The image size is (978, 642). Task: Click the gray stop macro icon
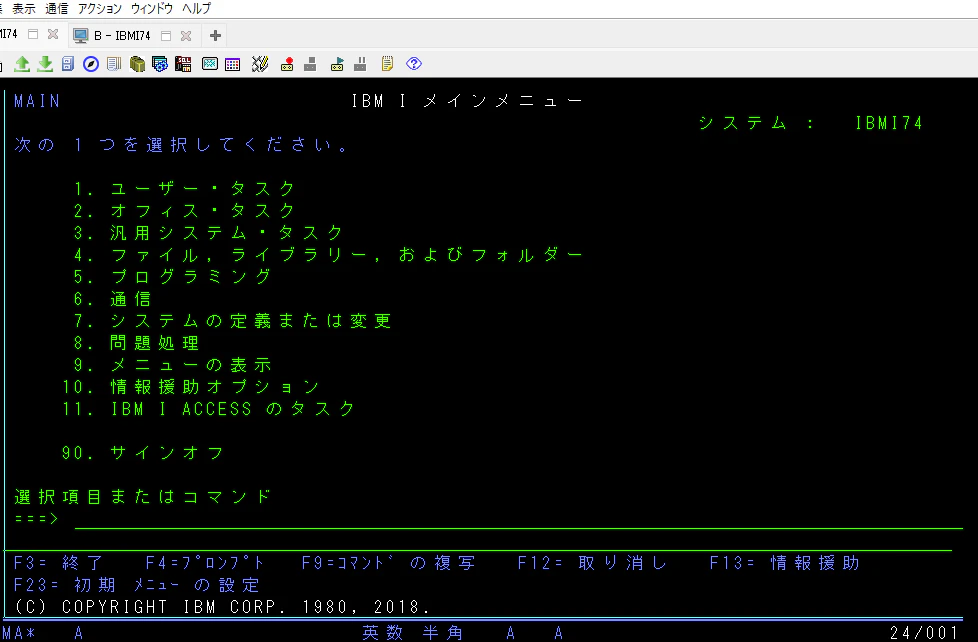pos(310,64)
